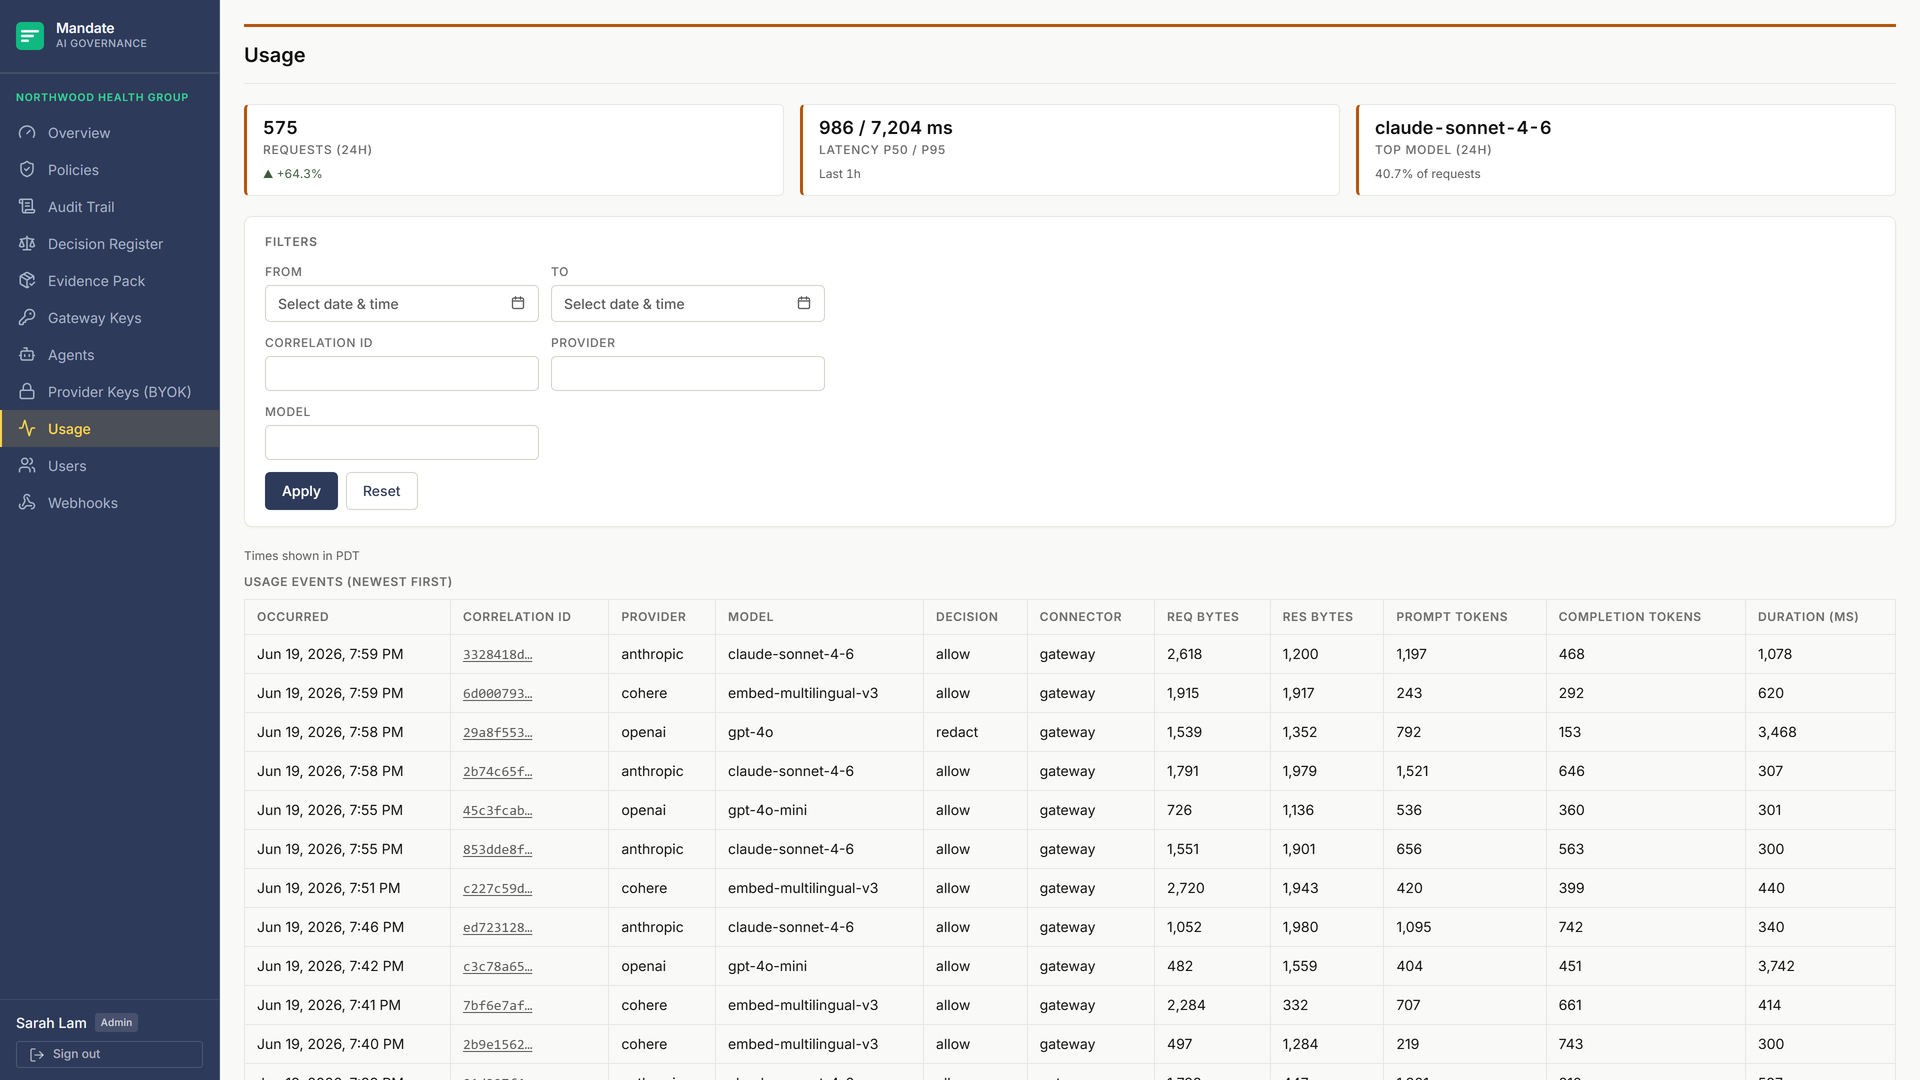Apply the usage filters
The width and height of the screenshot is (1920, 1080).
301,491
